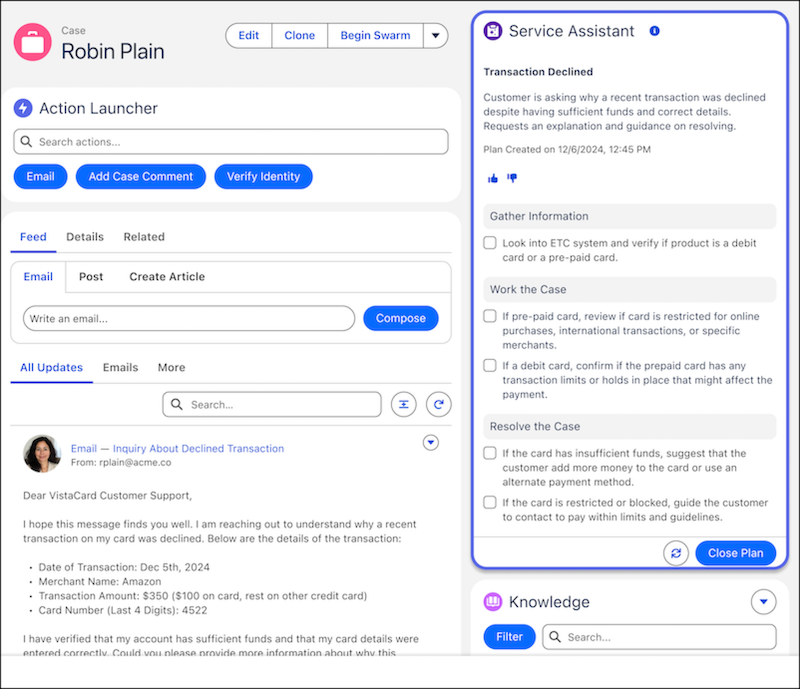800x689 pixels.
Task: Click the thumbs up feedback icon
Action: tap(492, 178)
